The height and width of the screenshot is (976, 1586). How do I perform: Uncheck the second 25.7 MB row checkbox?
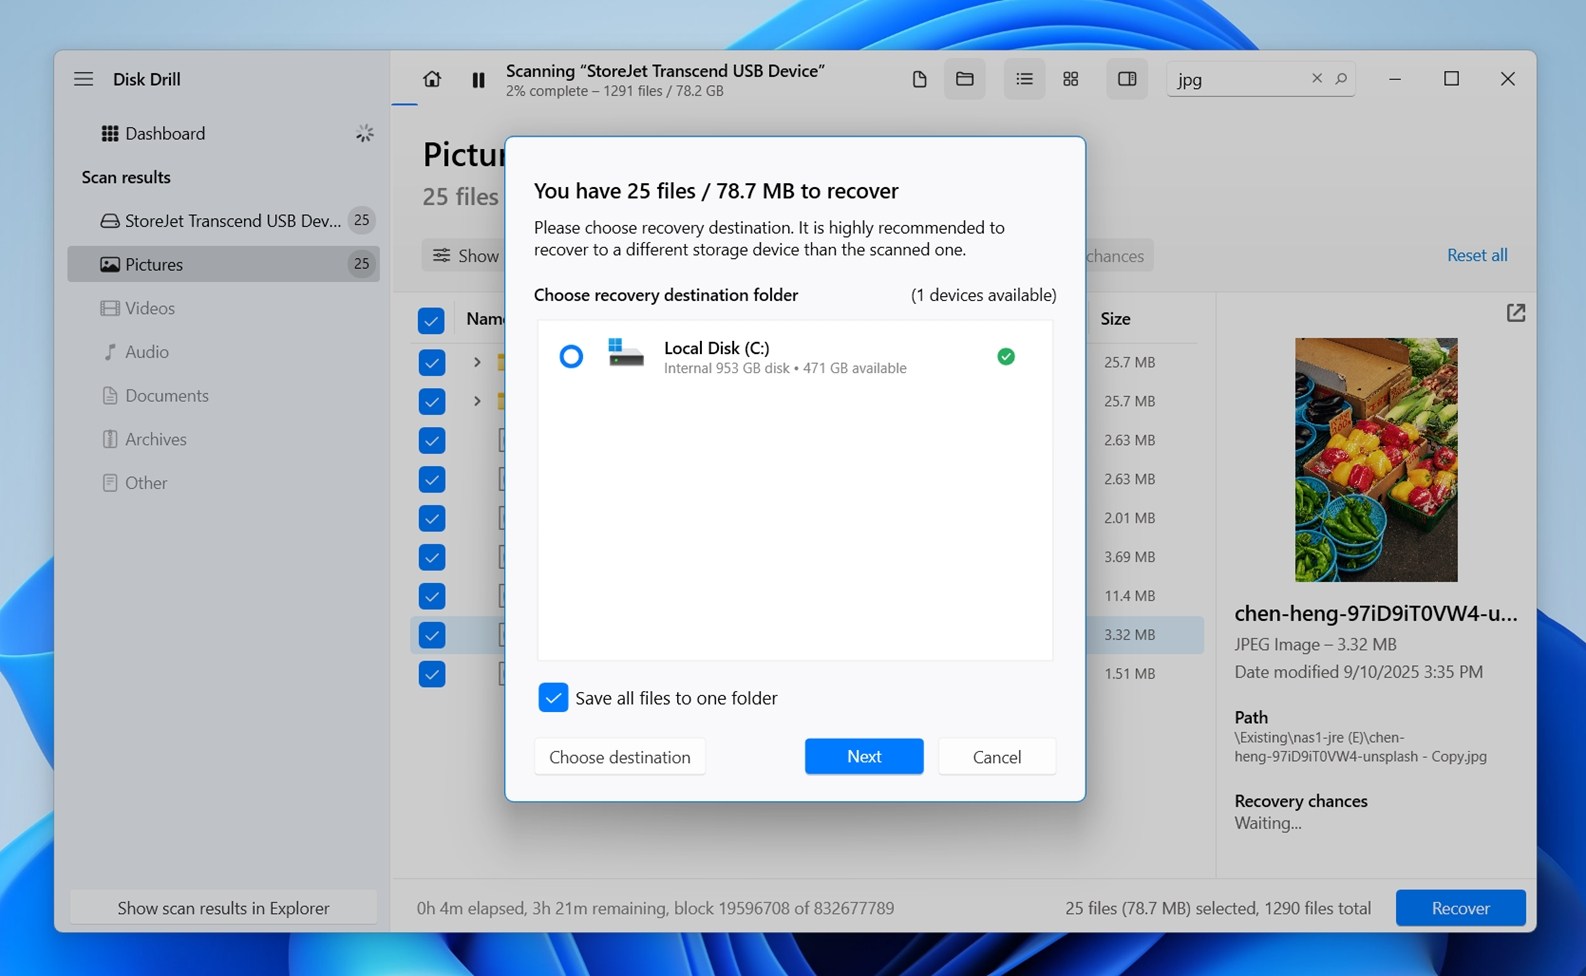[431, 401]
